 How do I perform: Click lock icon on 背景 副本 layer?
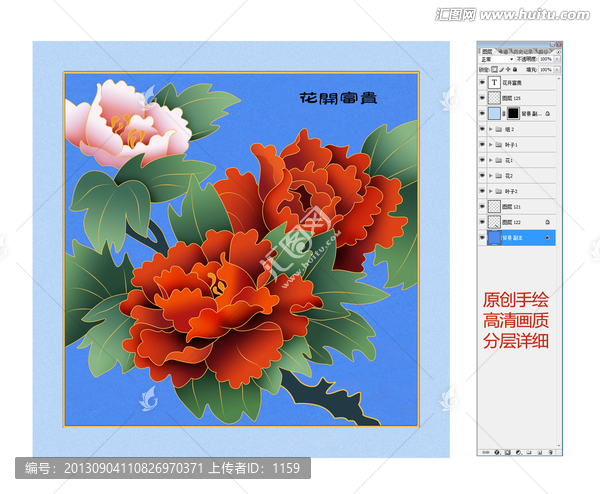click(x=548, y=238)
